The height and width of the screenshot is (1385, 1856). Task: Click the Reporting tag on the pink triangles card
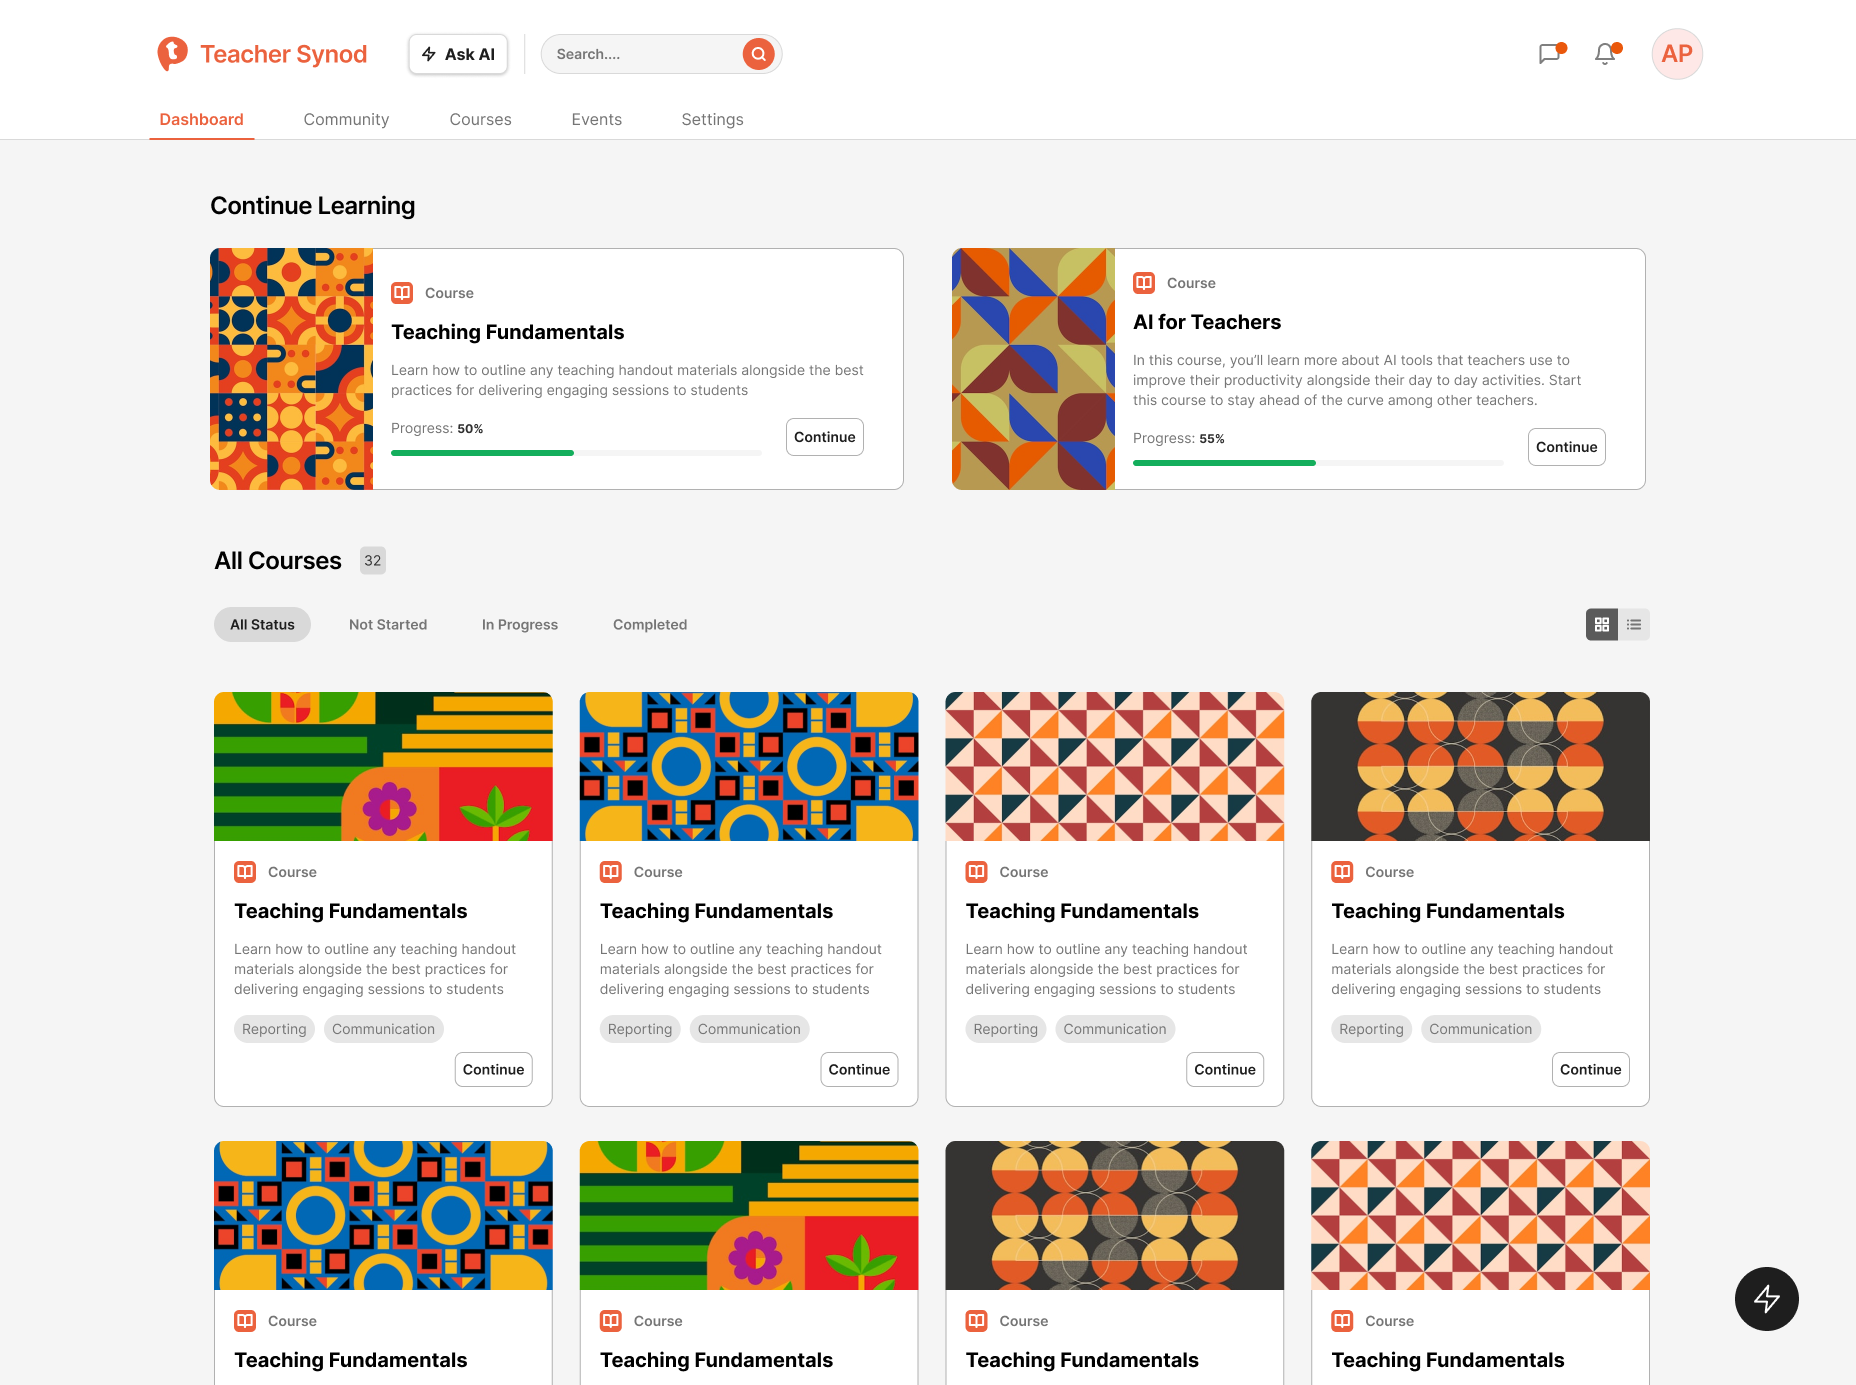1006,1029
